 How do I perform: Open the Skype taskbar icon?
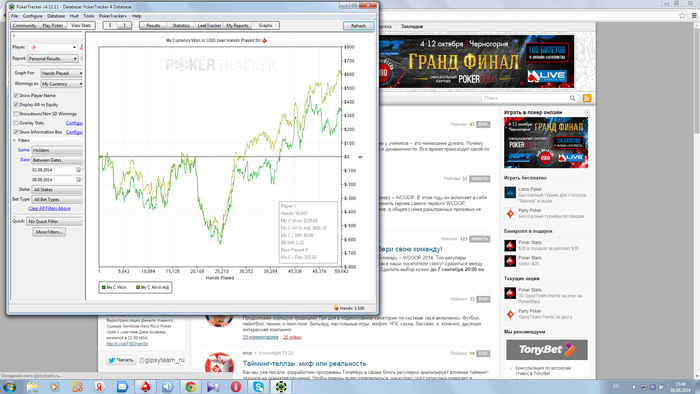(258, 387)
